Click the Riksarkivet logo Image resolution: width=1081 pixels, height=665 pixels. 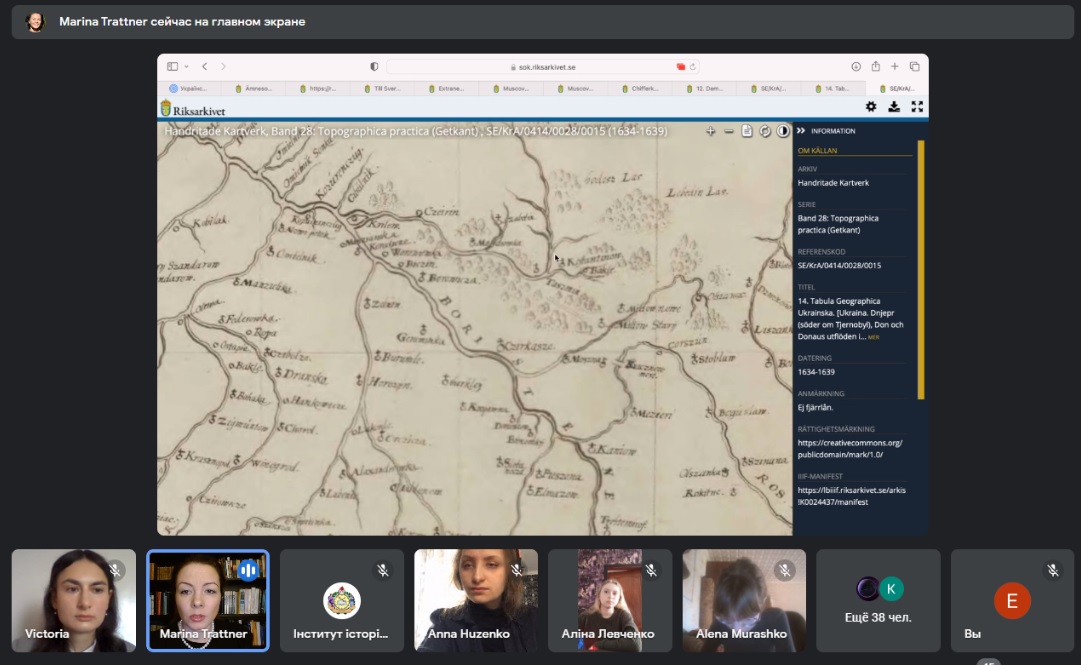[193, 109]
